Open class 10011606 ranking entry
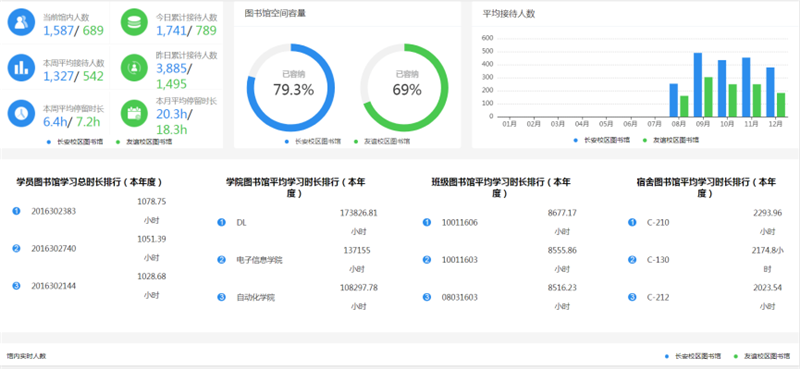Image resolution: width=800 pixels, height=369 pixels. click(x=501, y=223)
